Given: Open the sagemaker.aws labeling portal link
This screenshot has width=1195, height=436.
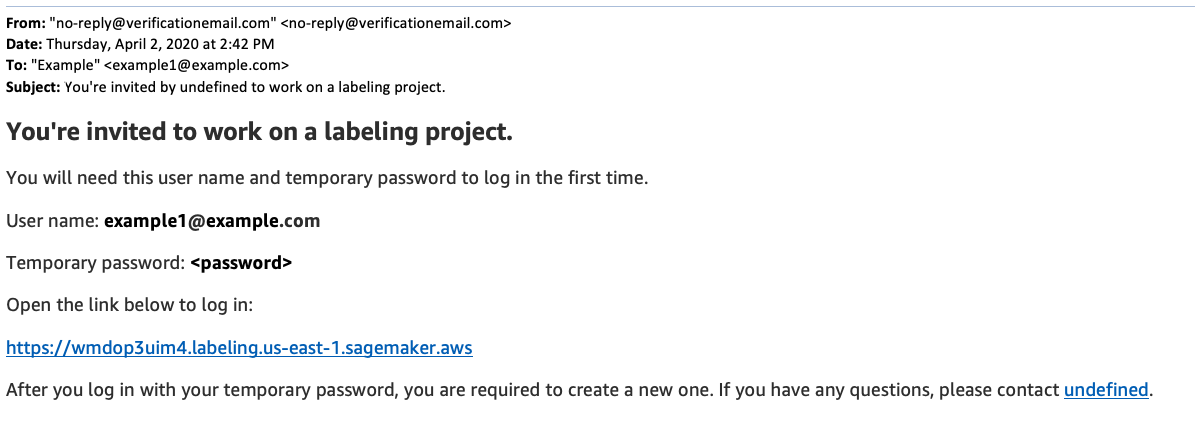Looking at the screenshot, I should tap(239, 348).
